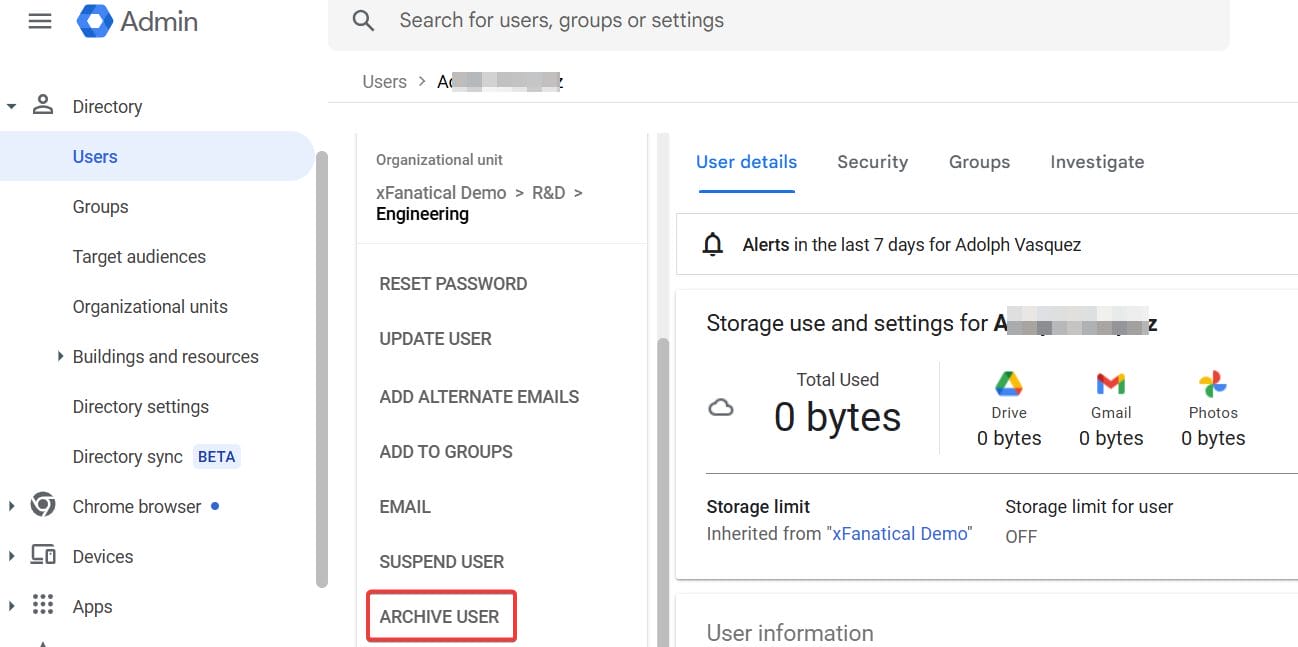1298x647 pixels.
Task: Click the Google Photos icon
Action: click(x=1212, y=384)
